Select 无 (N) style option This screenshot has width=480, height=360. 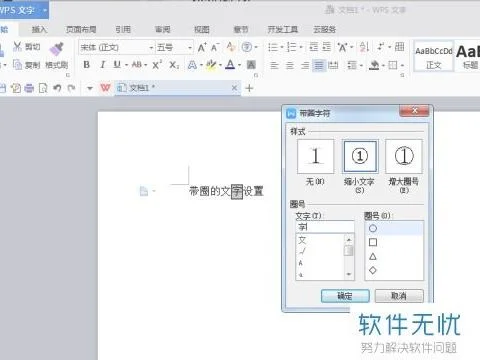click(x=315, y=157)
